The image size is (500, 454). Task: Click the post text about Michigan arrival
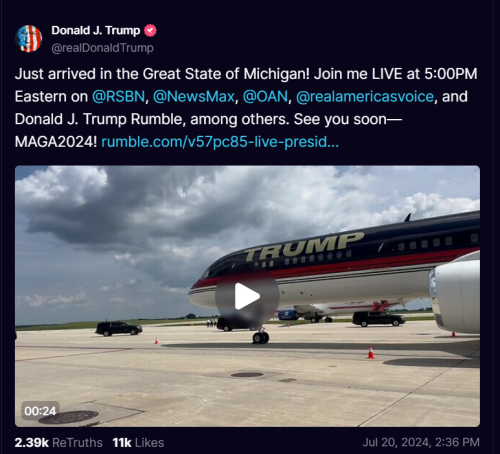click(x=246, y=108)
